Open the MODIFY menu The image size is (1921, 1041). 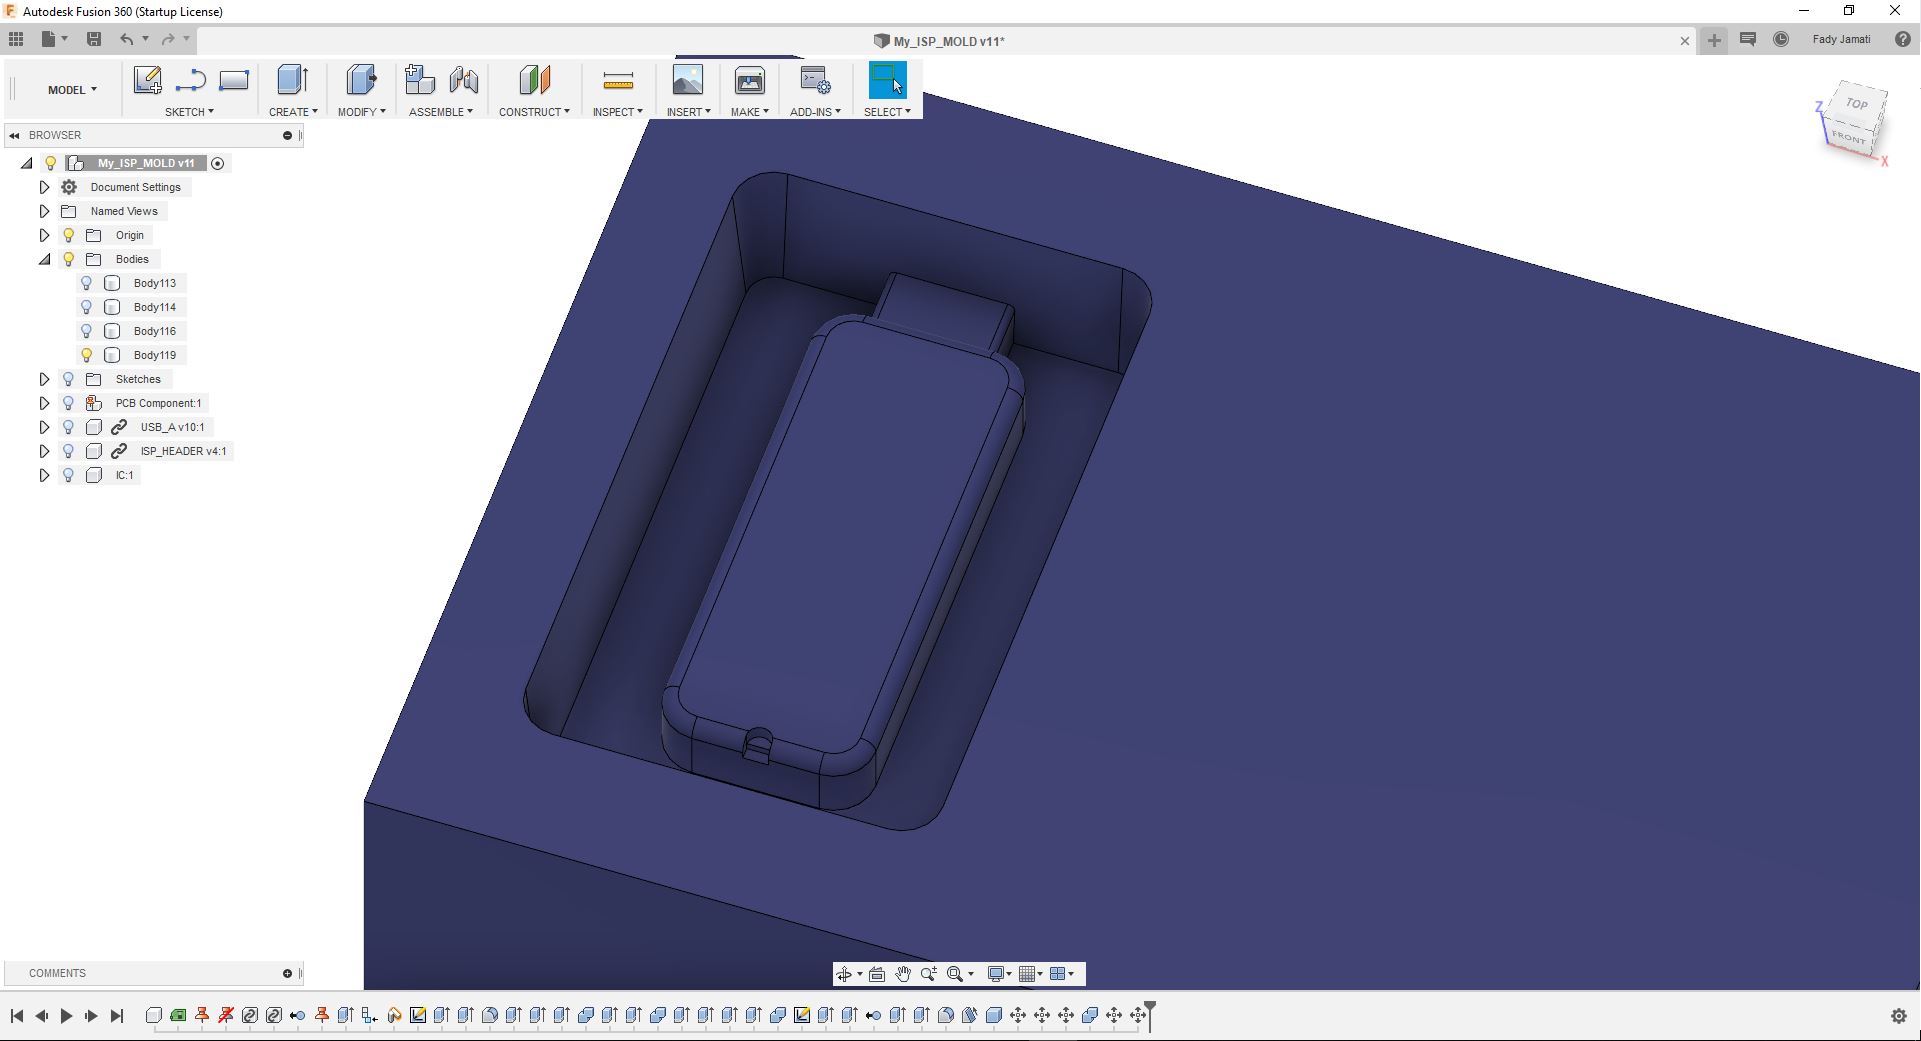point(361,112)
